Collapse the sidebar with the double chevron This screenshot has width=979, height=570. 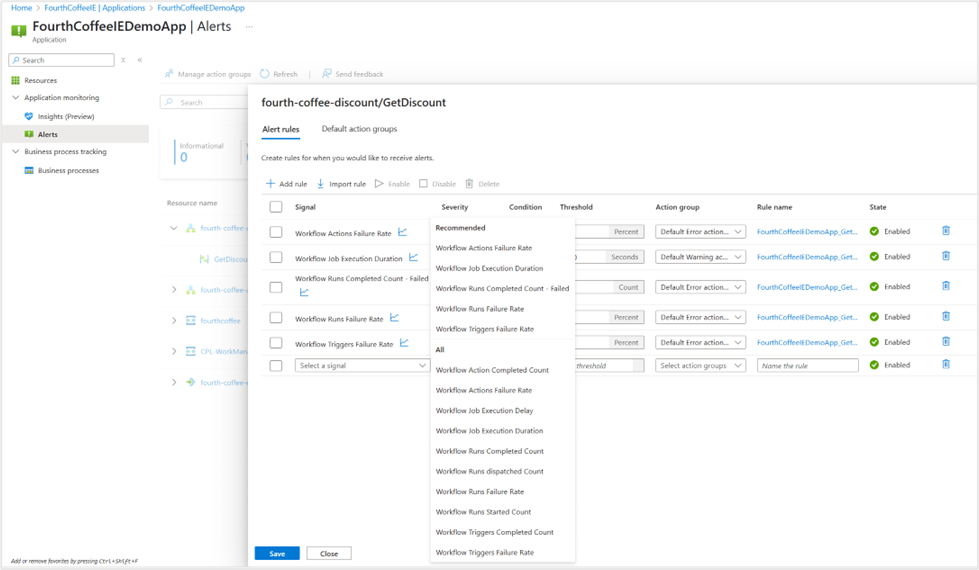[x=140, y=60]
